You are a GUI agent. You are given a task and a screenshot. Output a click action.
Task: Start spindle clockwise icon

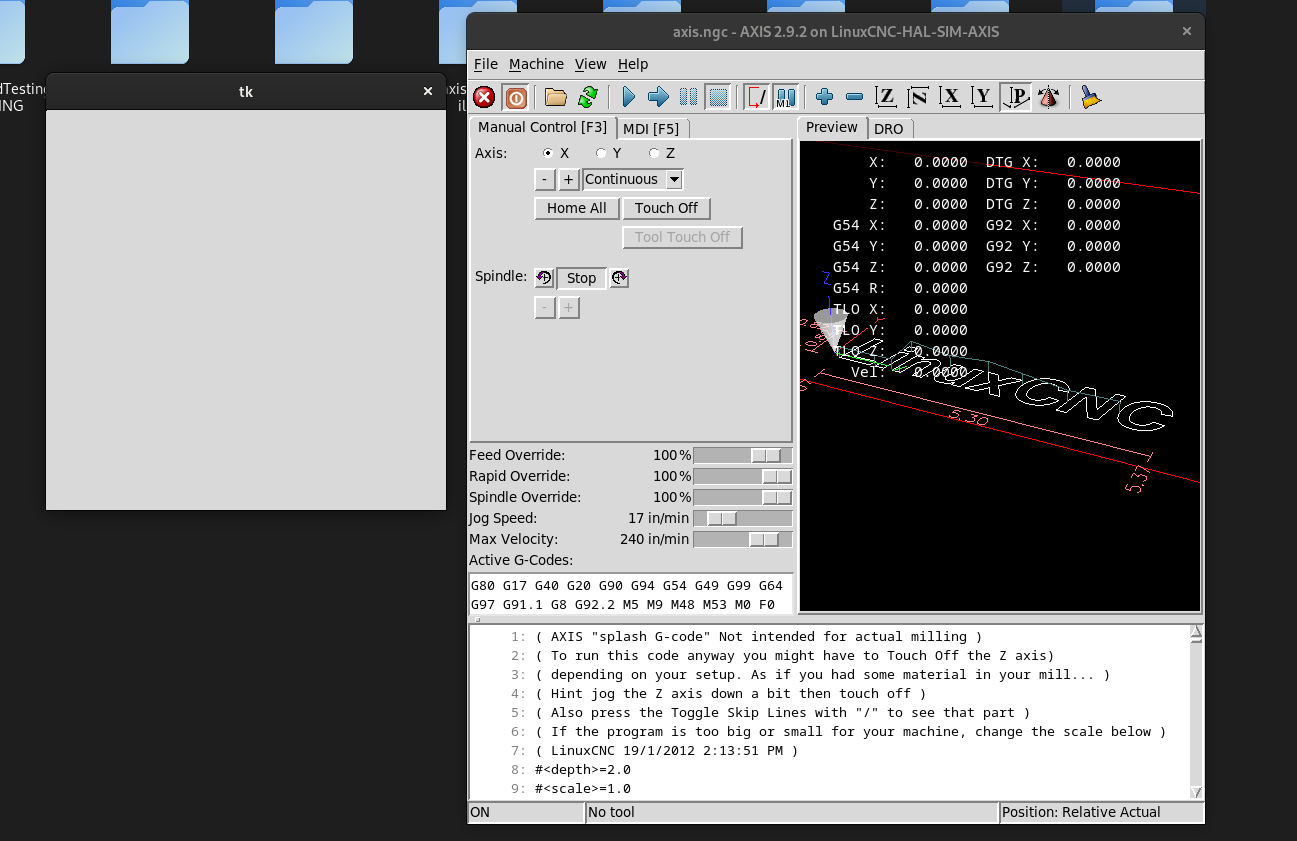tap(619, 278)
